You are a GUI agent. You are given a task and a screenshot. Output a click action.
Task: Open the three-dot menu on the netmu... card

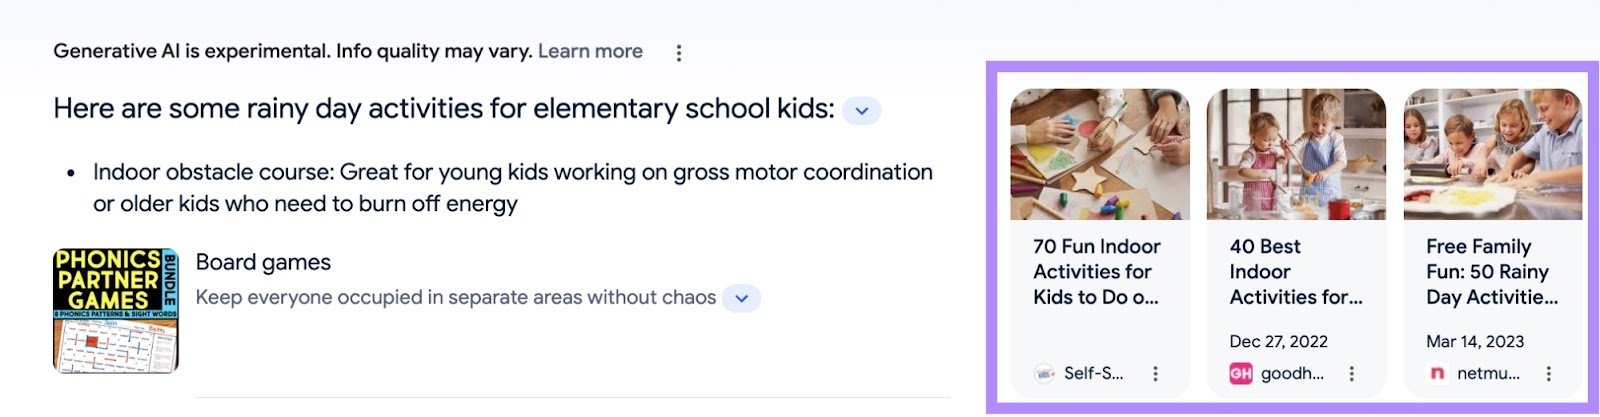pos(1548,373)
